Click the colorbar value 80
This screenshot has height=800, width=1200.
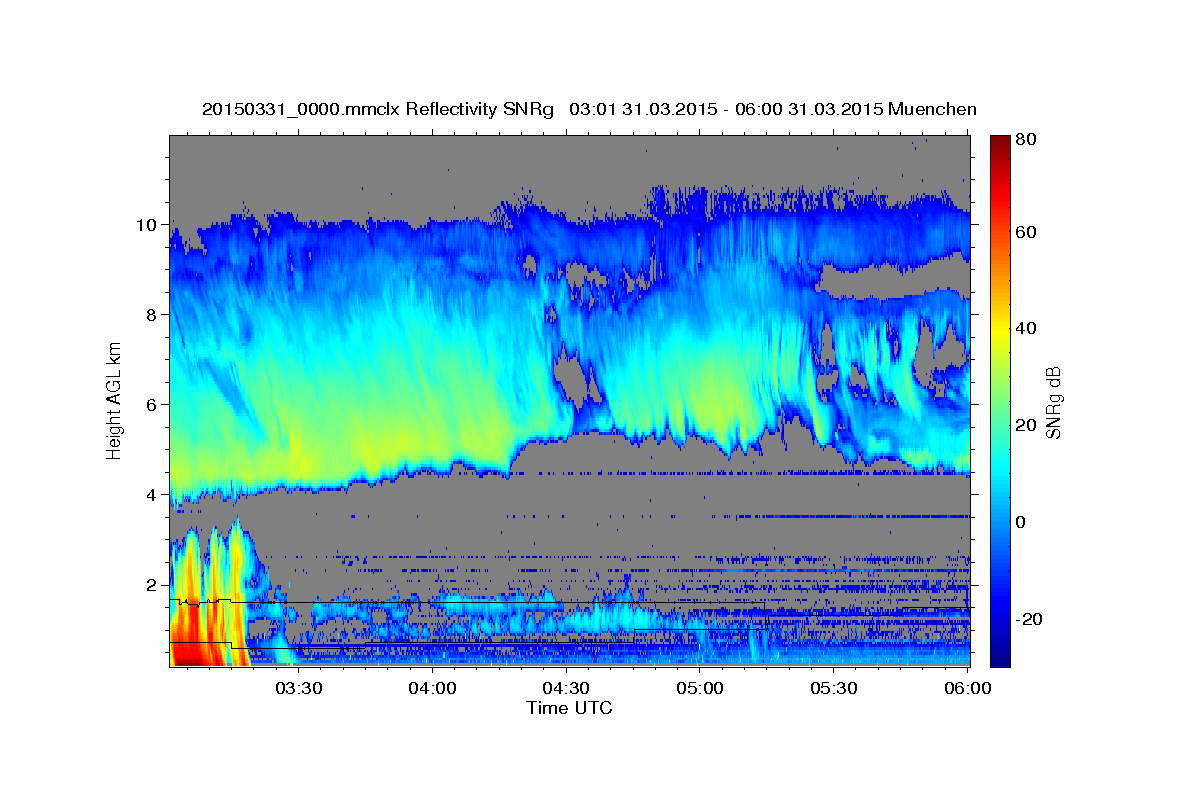[1025, 139]
